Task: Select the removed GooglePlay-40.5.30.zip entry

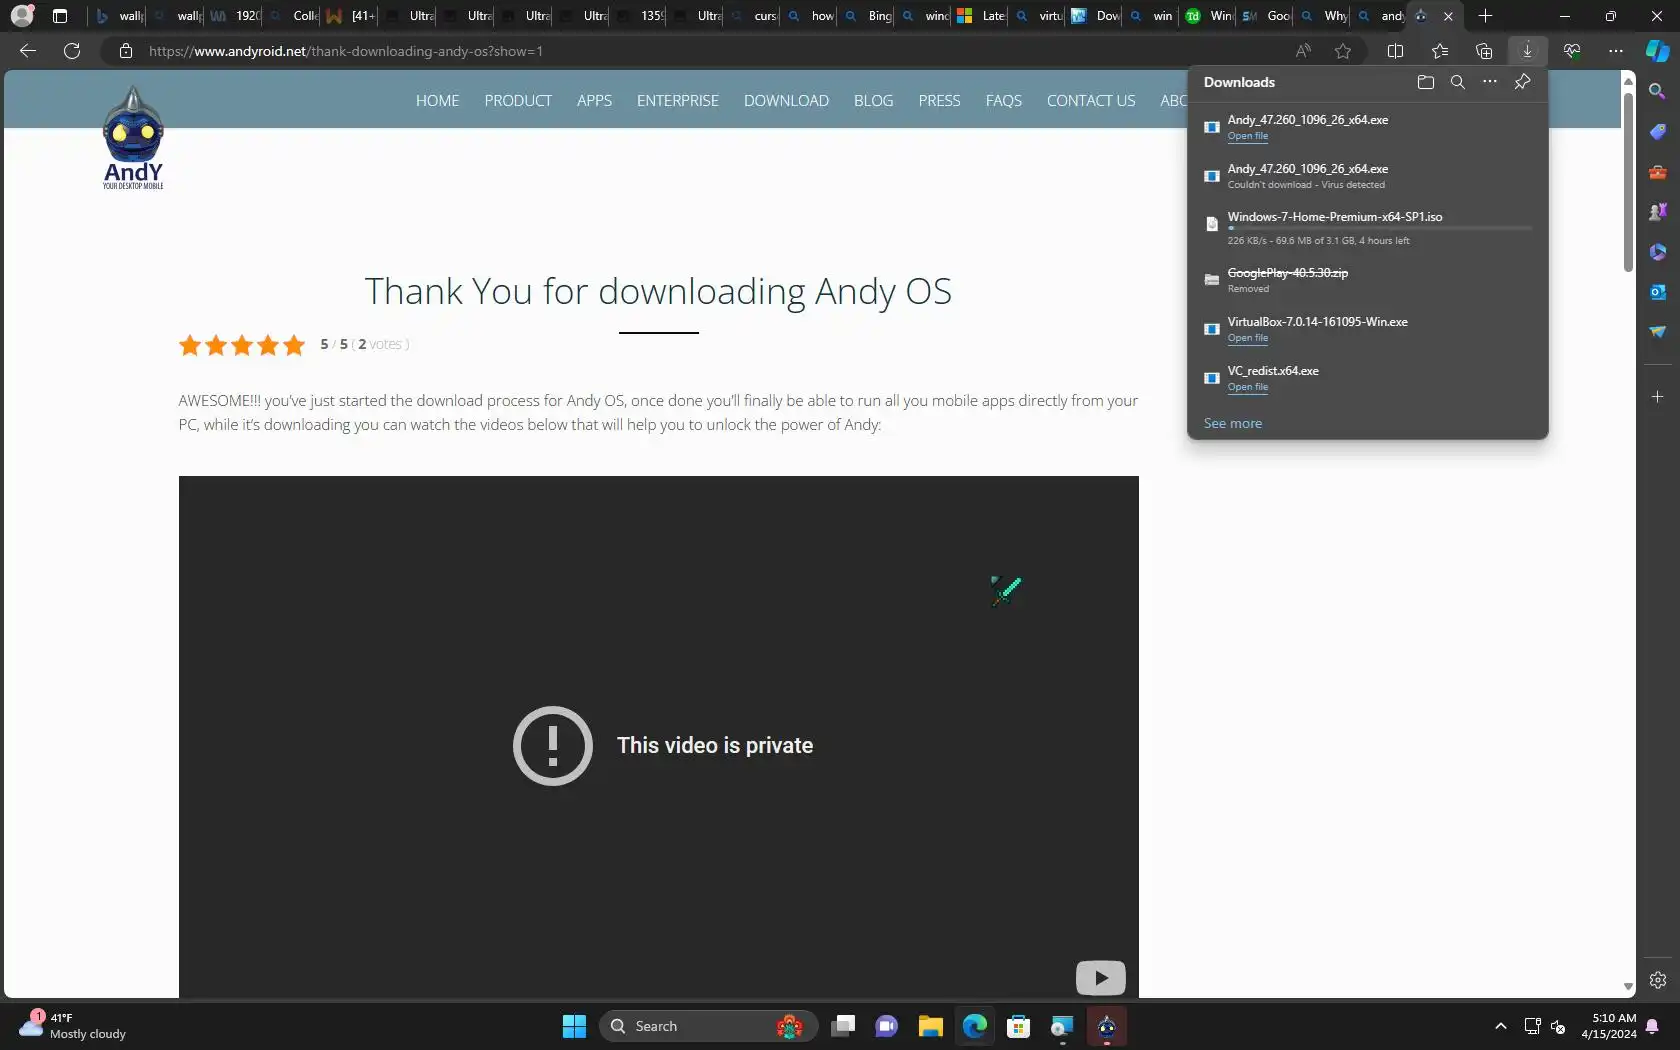Action: (x=1368, y=280)
